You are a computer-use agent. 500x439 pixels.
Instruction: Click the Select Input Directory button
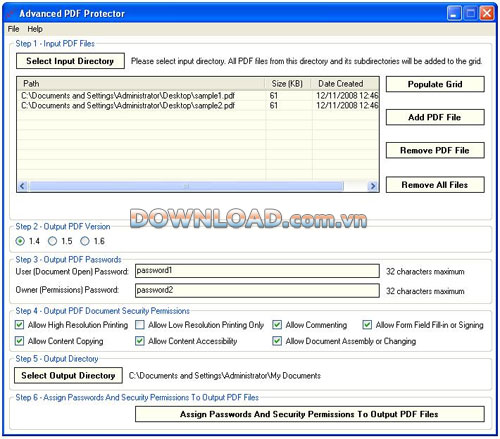(70, 61)
